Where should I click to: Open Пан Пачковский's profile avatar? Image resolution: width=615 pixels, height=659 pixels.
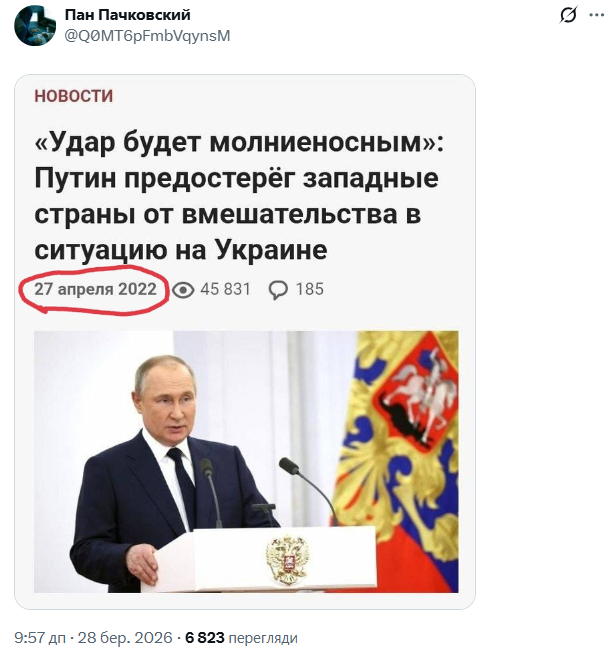(34, 25)
